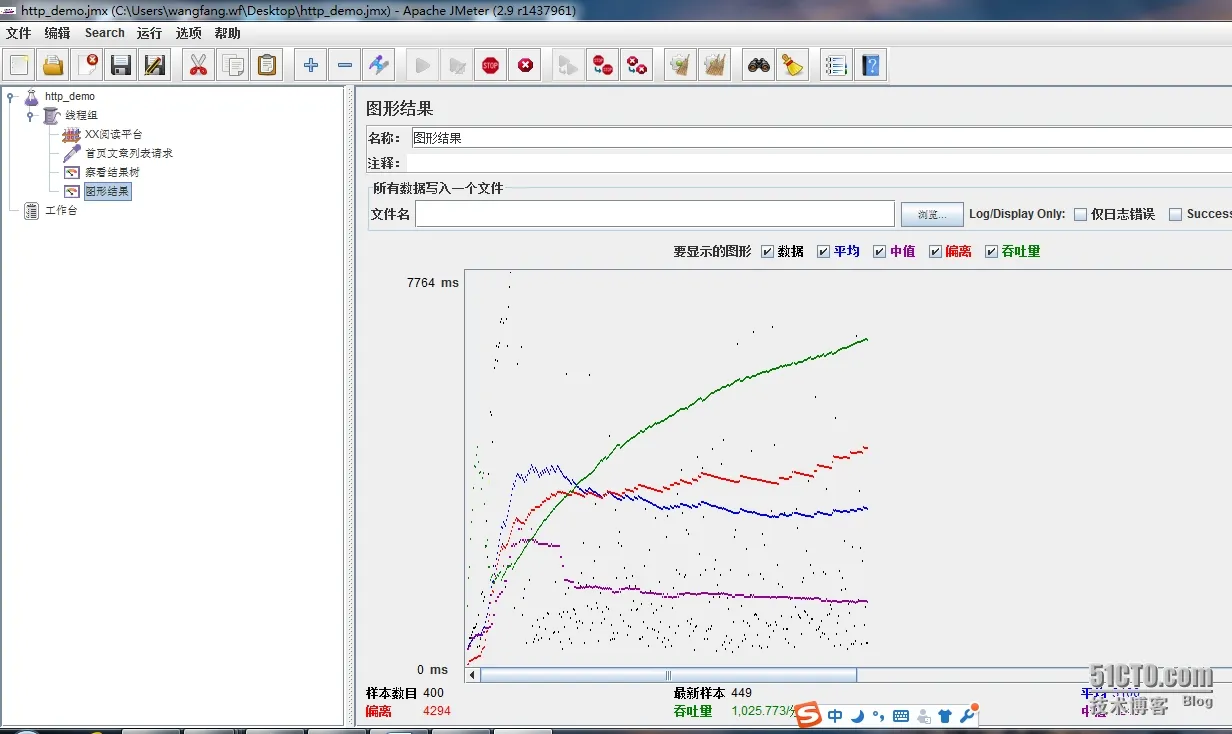Image resolution: width=1232 pixels, height=734 pixels.
Task: Click the 中 Chinese mode icon in IME bar
Action: pos(835,716)
